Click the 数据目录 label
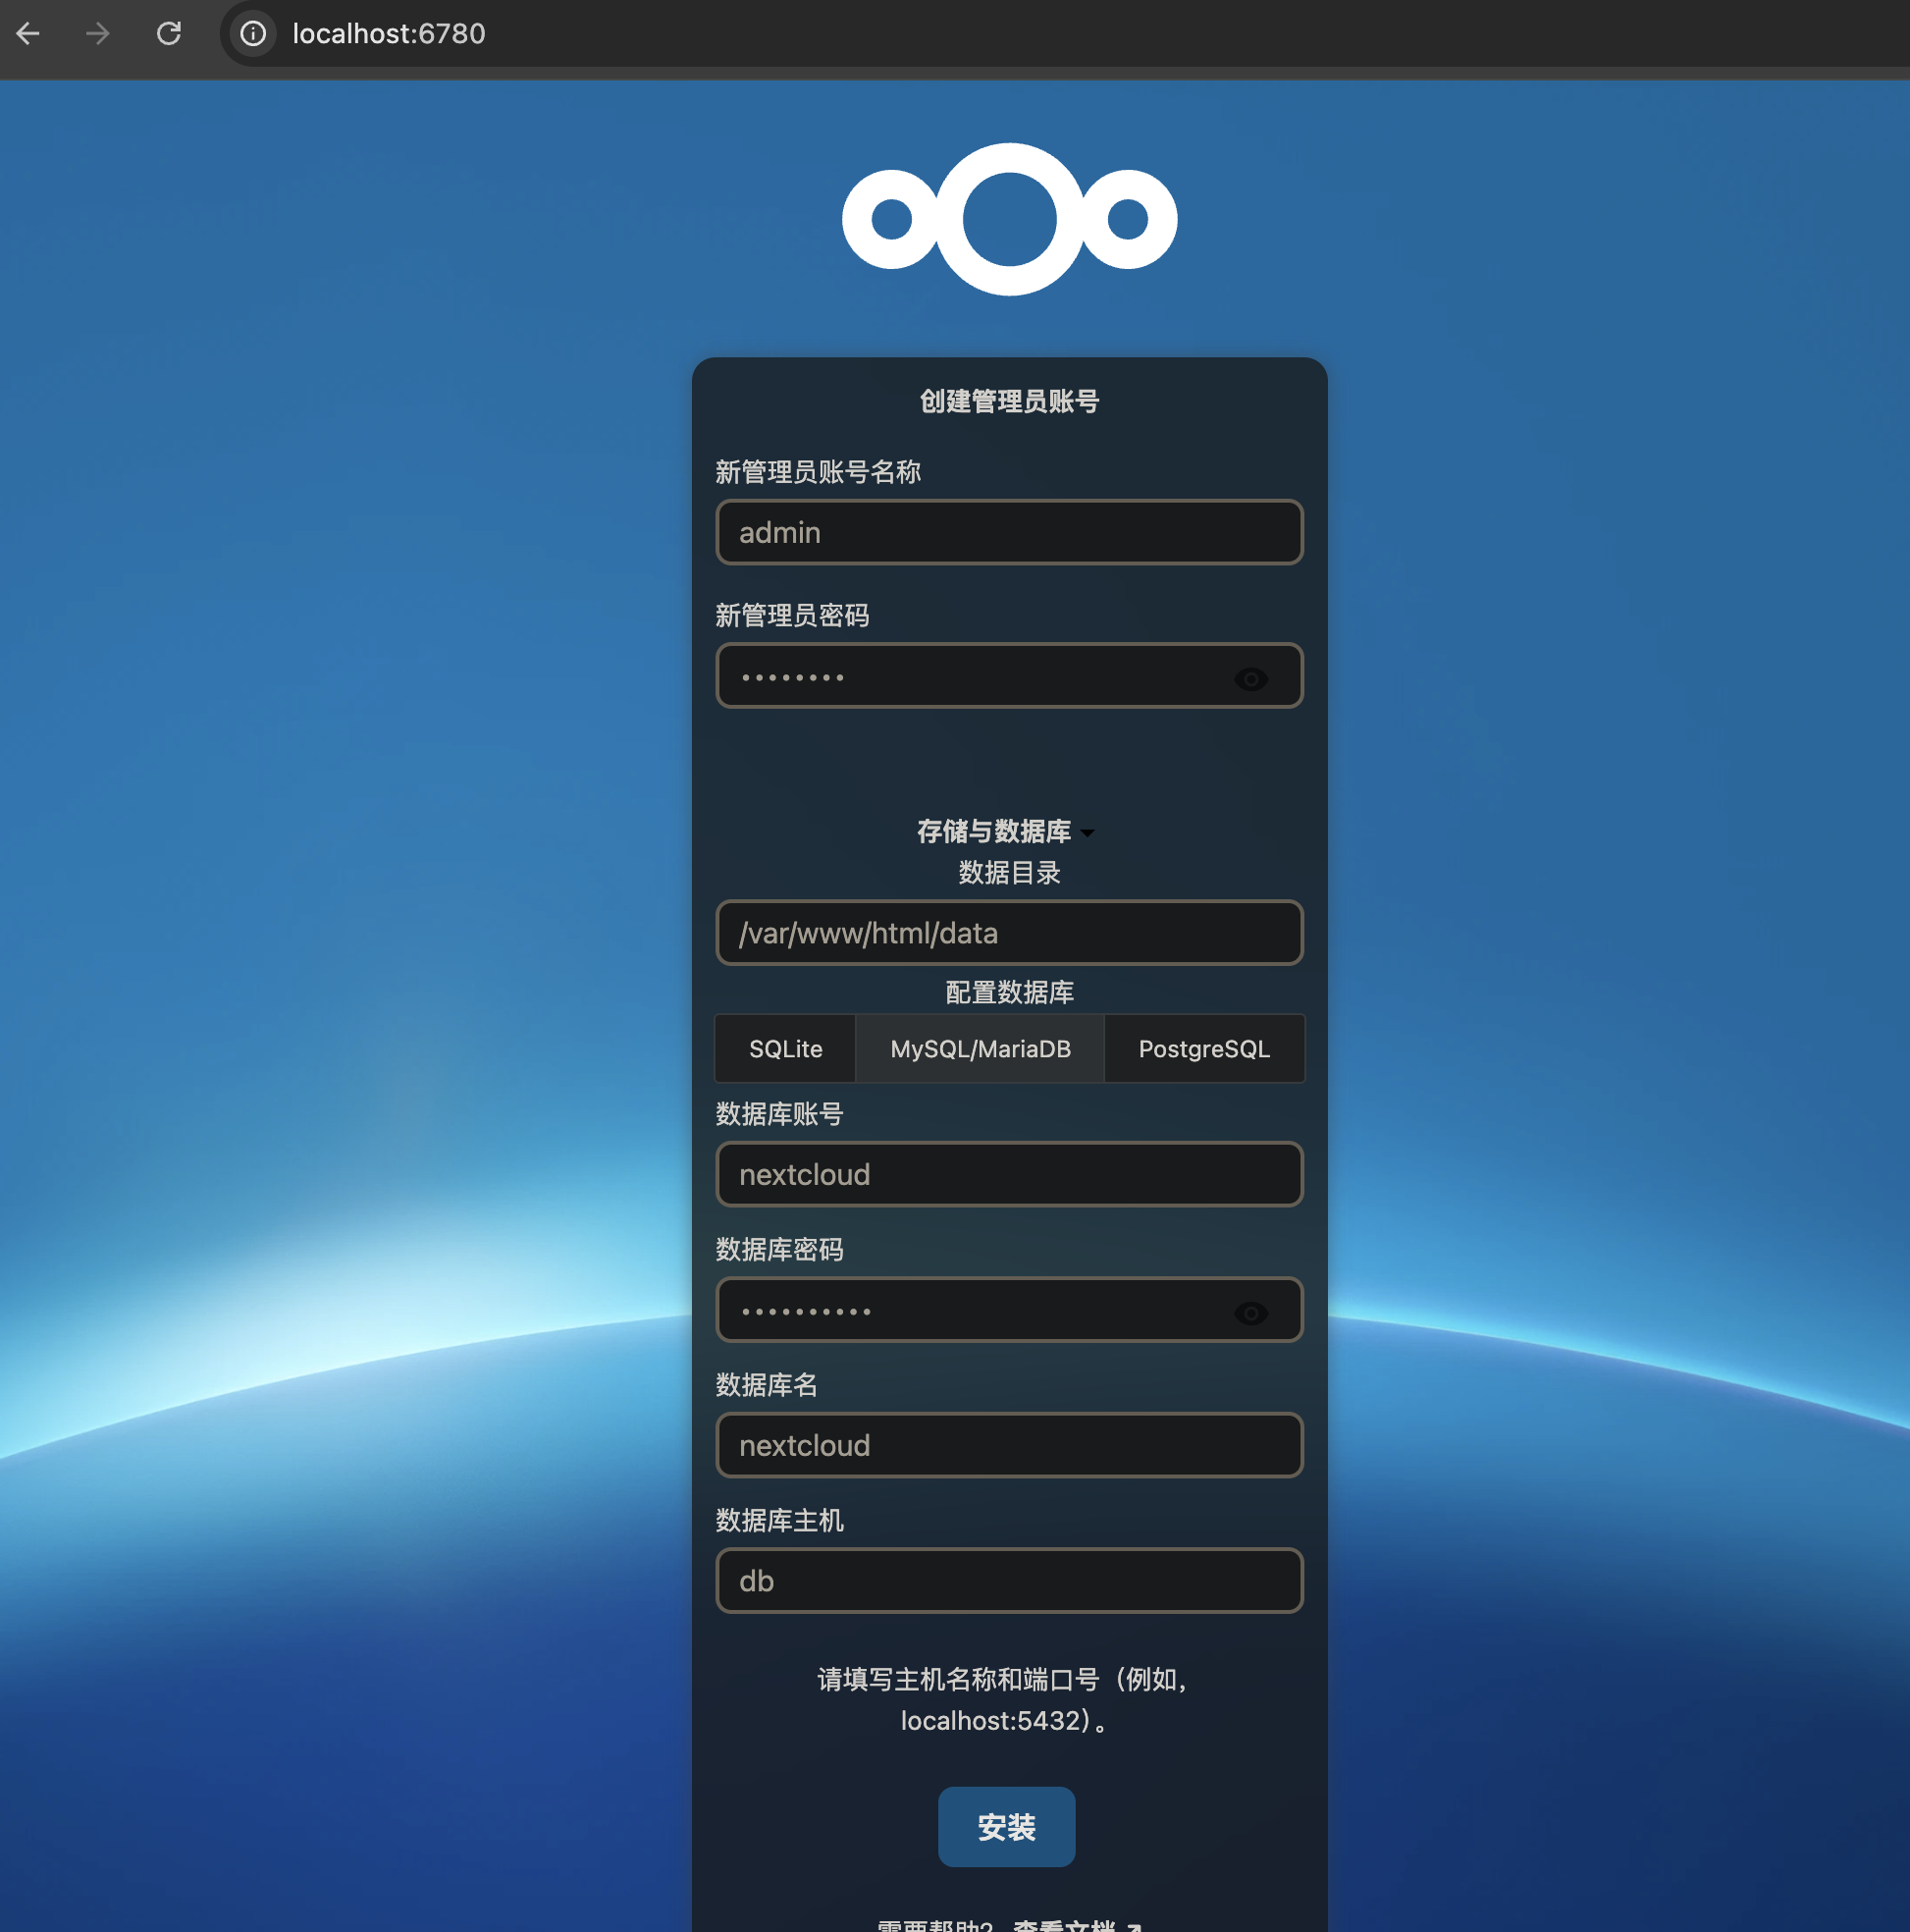 tap(1009, 872)
